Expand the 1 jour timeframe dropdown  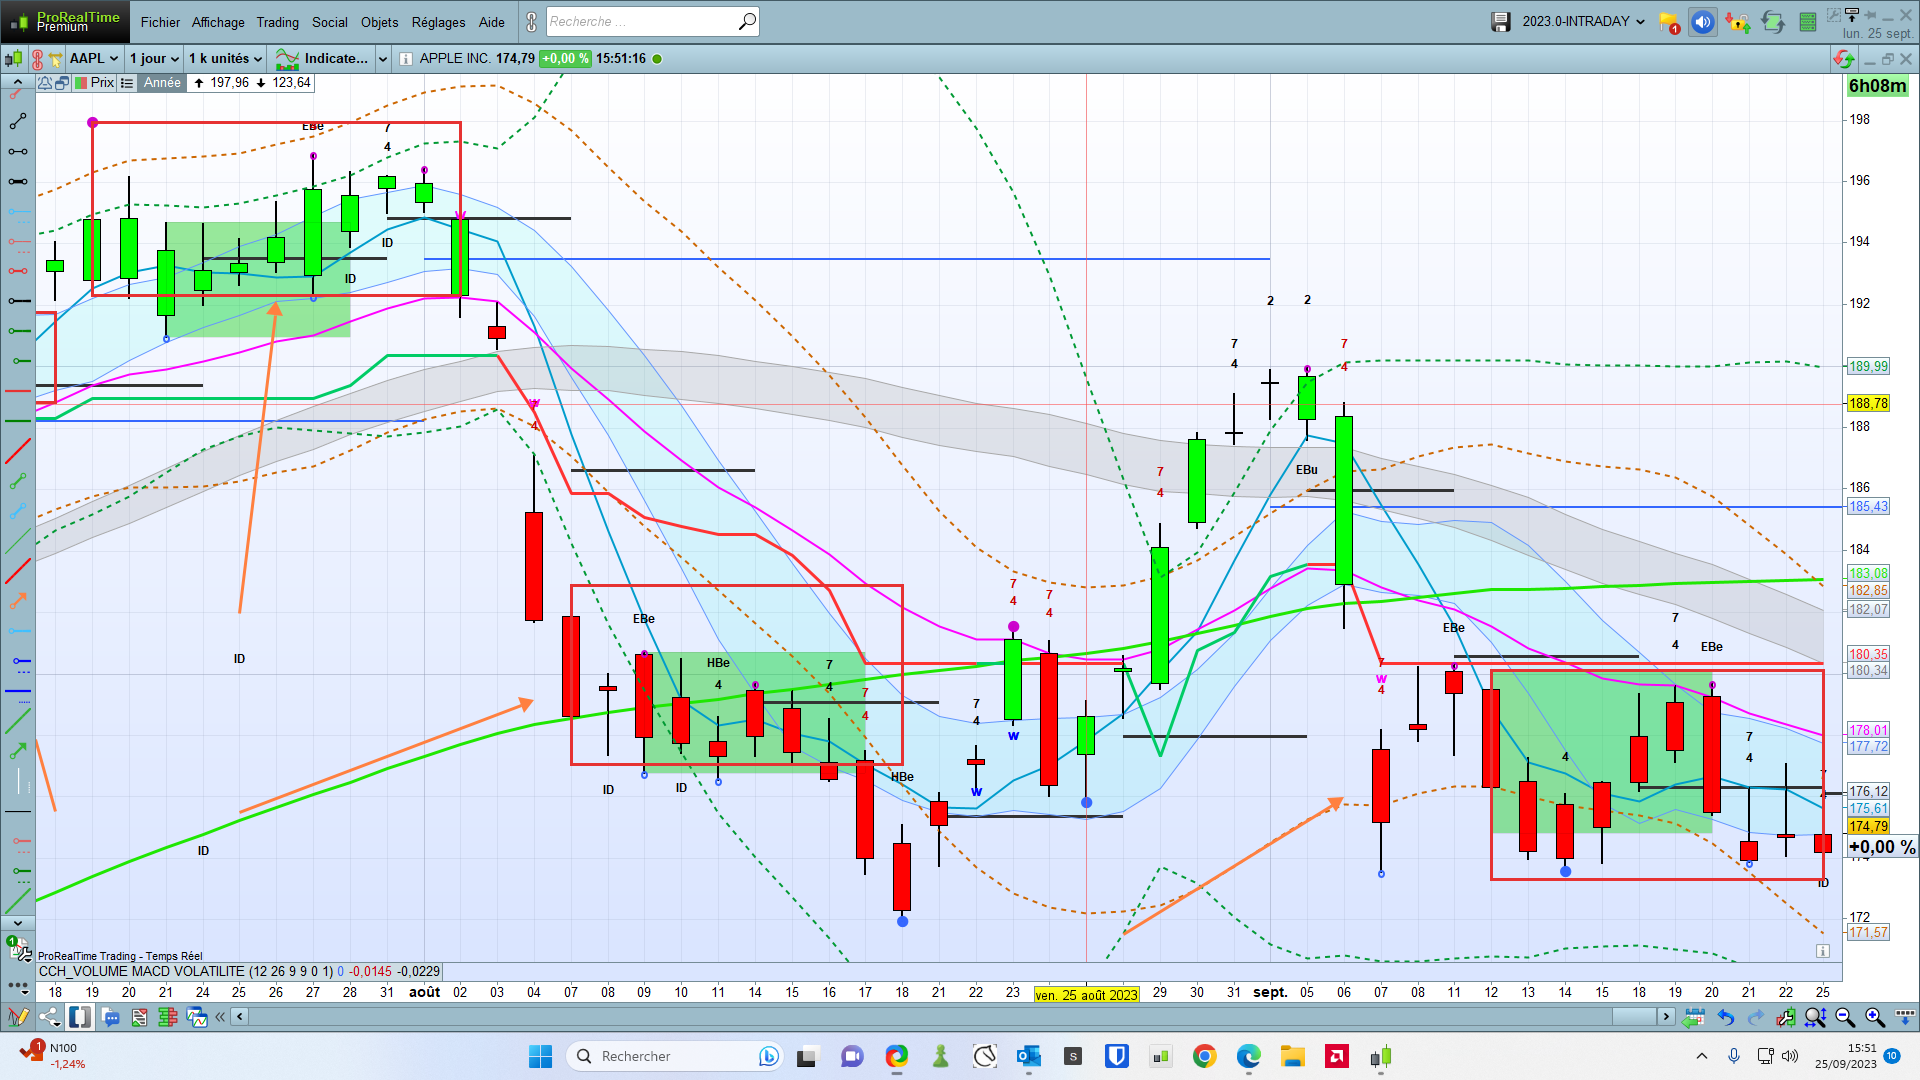154,59
